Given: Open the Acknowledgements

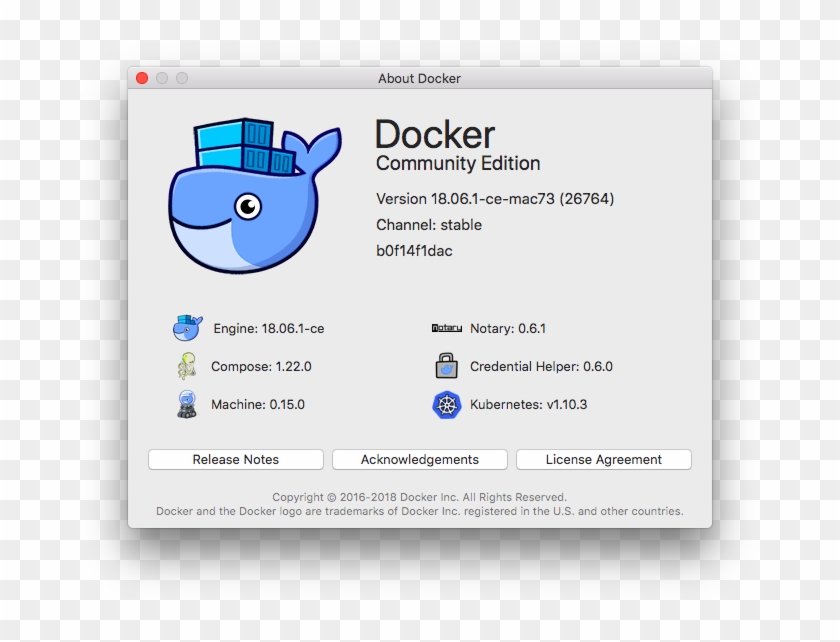Looking at the screenshot, I should 419,459.
